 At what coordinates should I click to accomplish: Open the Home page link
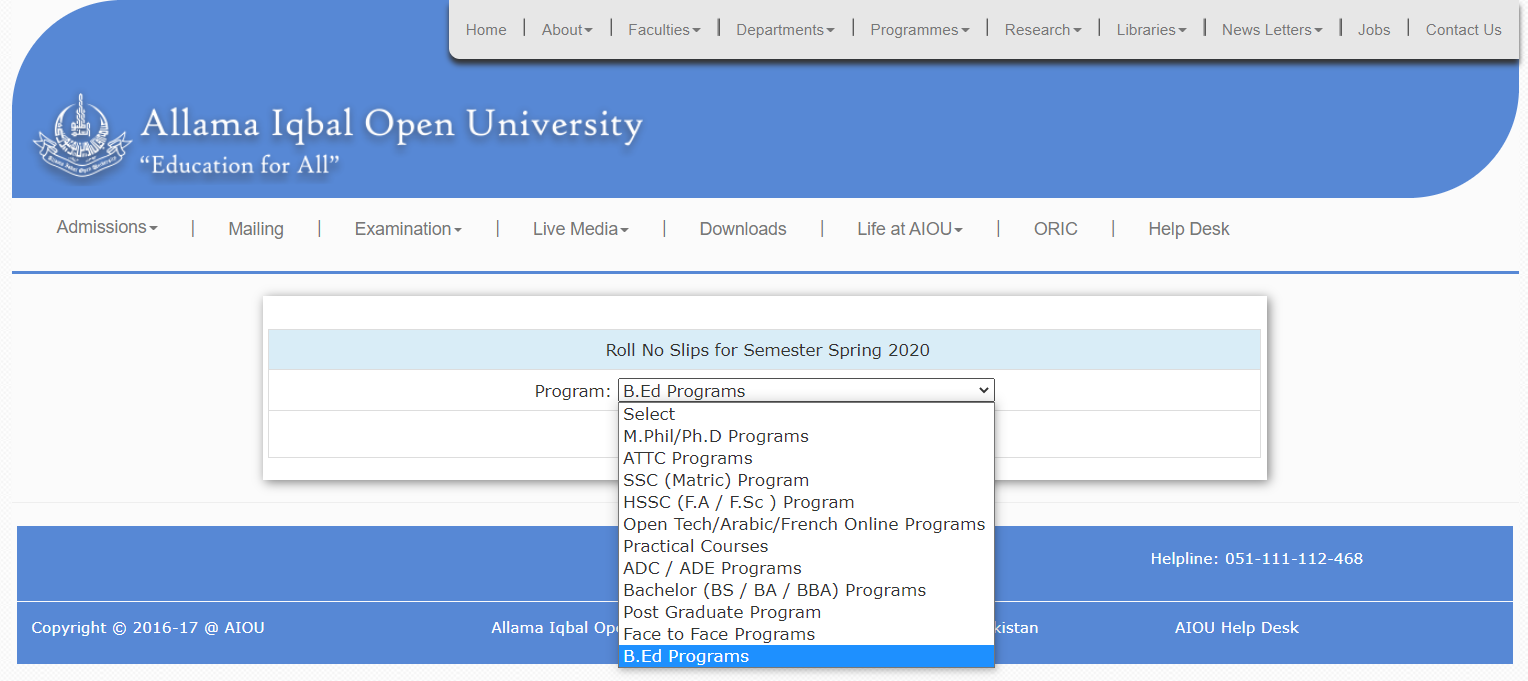tap(486, 30)
